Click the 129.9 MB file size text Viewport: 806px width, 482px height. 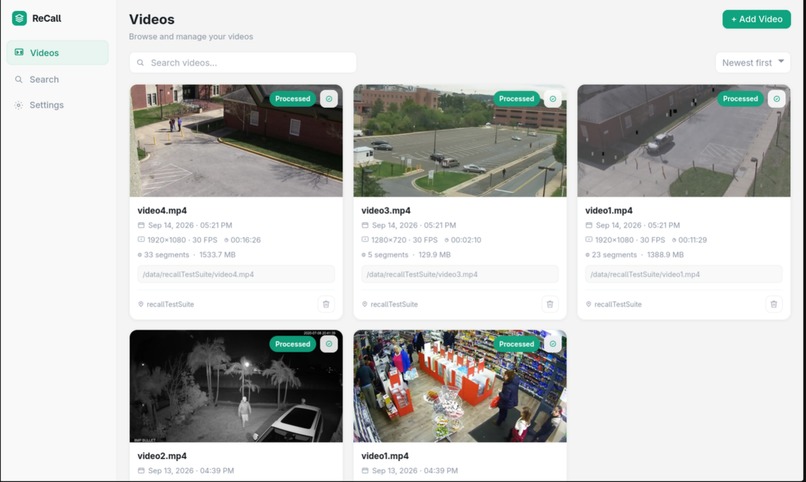(x=434, y=255)
